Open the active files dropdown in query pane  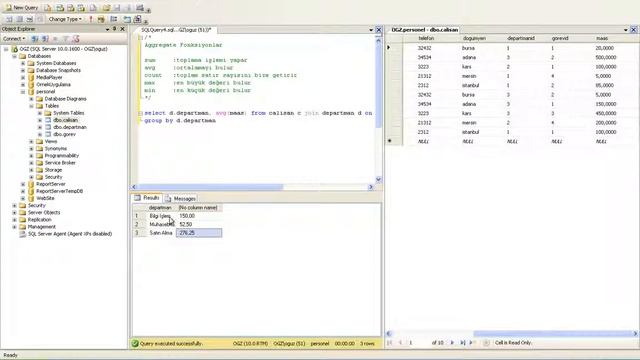(371, 30)
